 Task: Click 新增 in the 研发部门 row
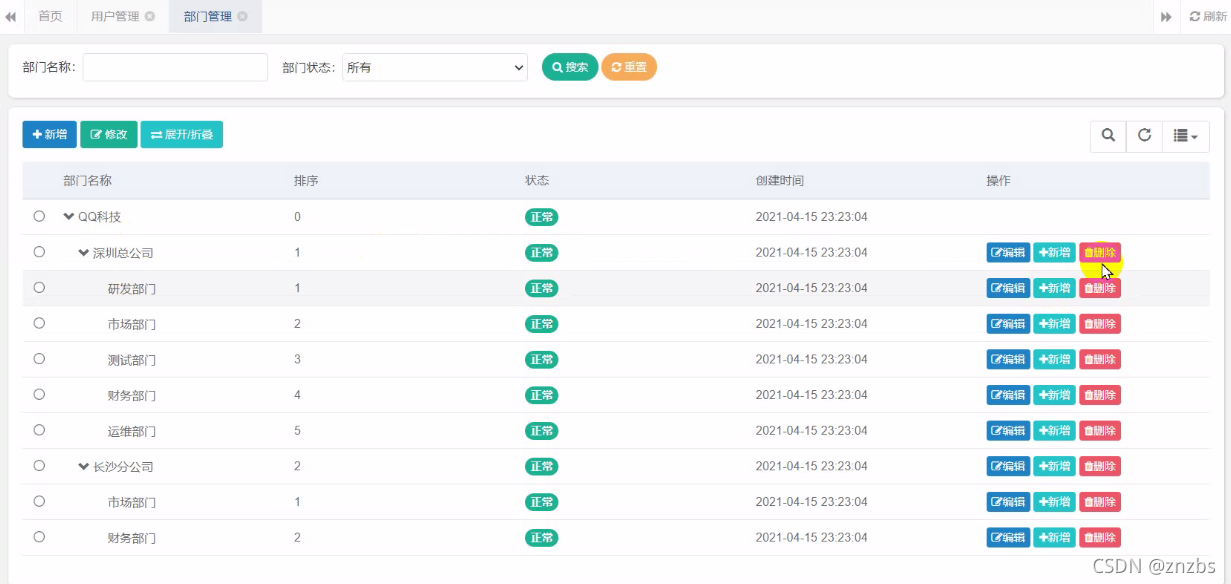(1054, 288)
